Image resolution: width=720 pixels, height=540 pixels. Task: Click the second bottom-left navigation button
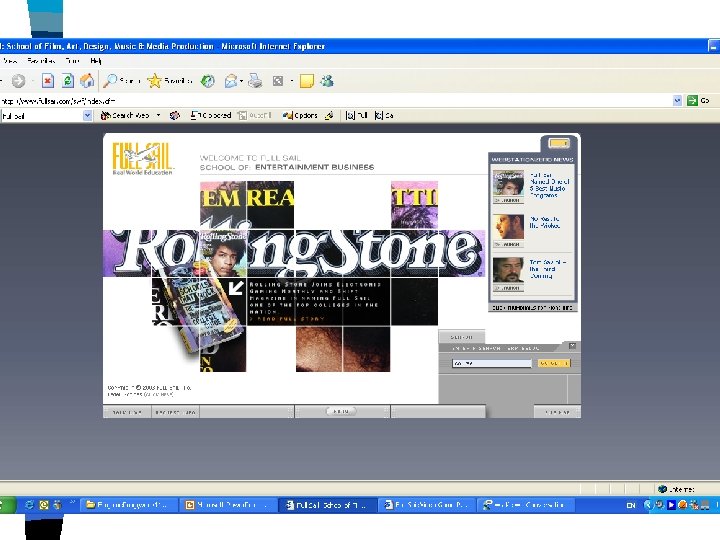tap(175, 412)
